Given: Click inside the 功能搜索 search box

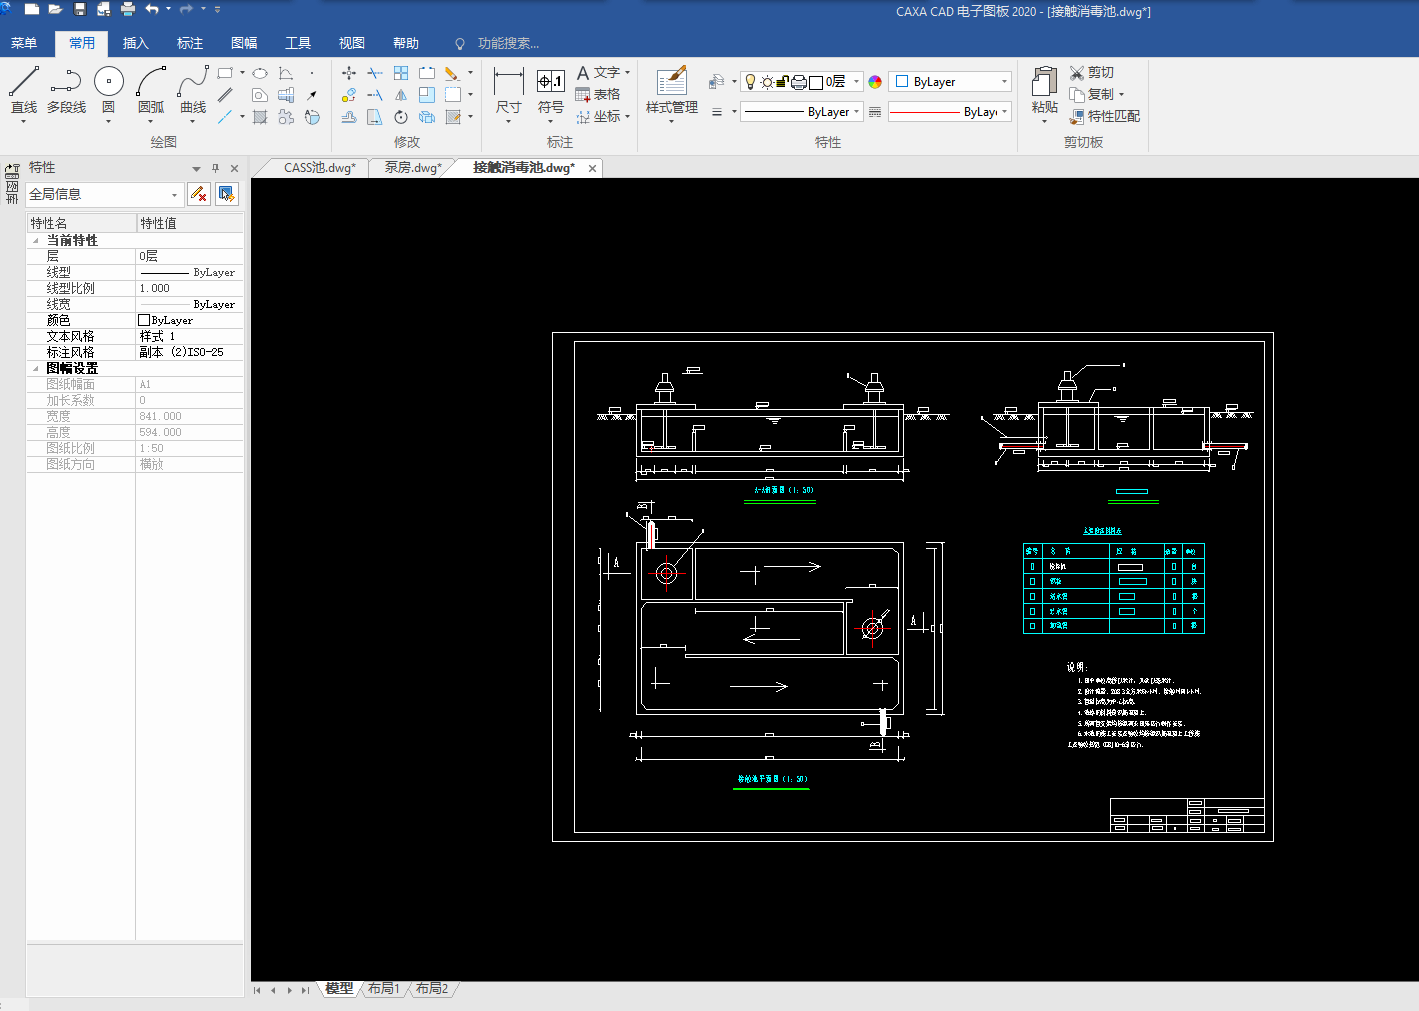Looking at the screenshot, I should click(508, 44).
